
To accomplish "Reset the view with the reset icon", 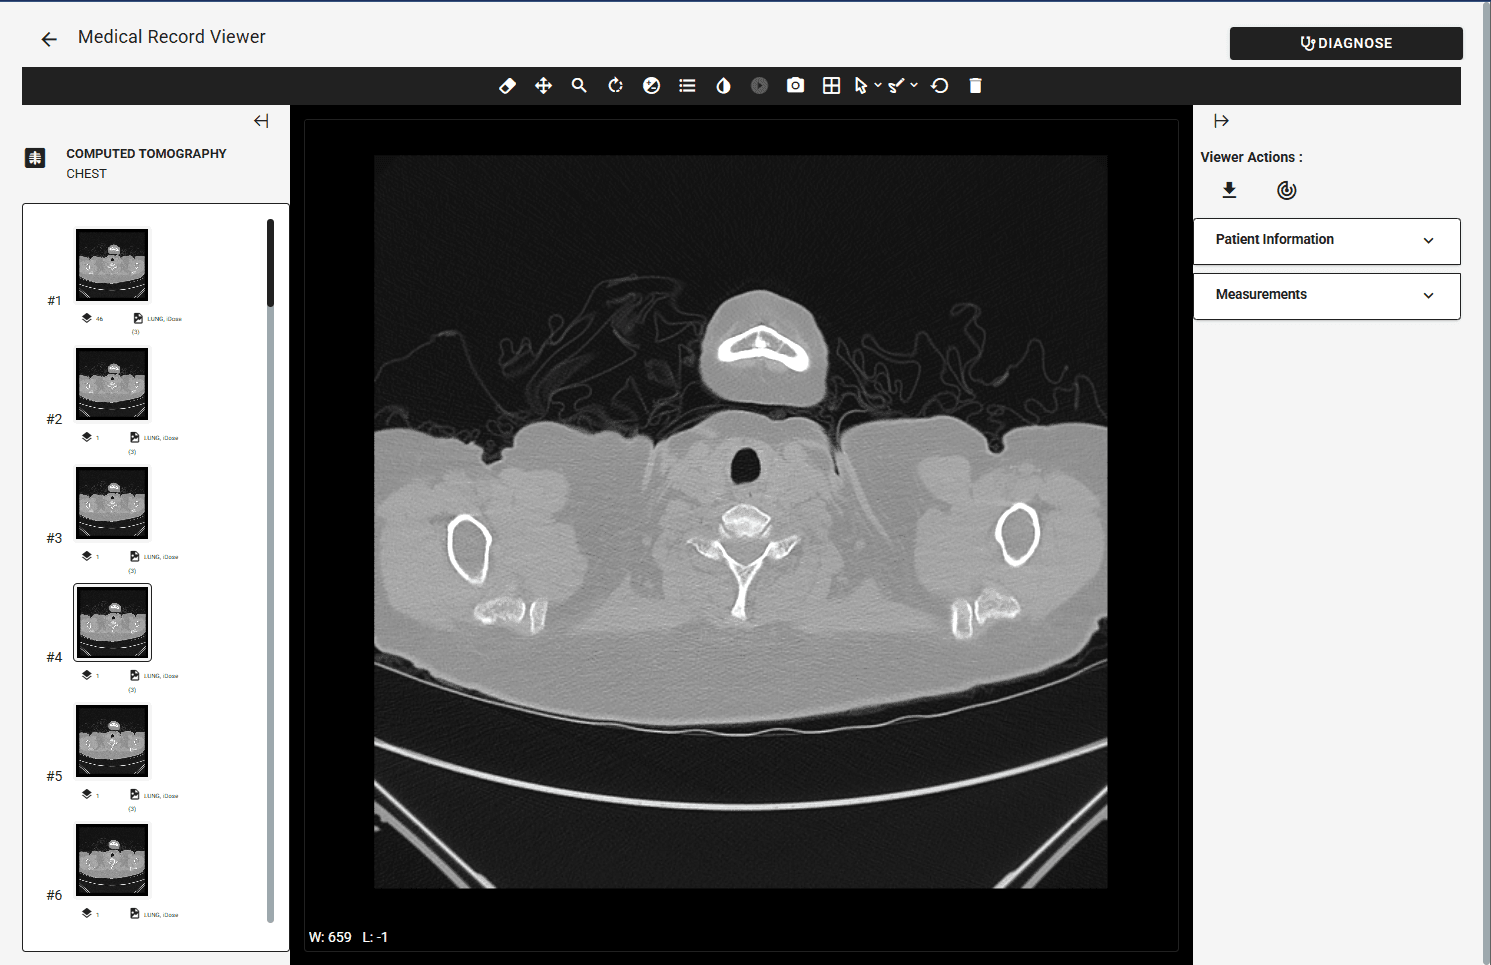I will [x=939, y=86].
